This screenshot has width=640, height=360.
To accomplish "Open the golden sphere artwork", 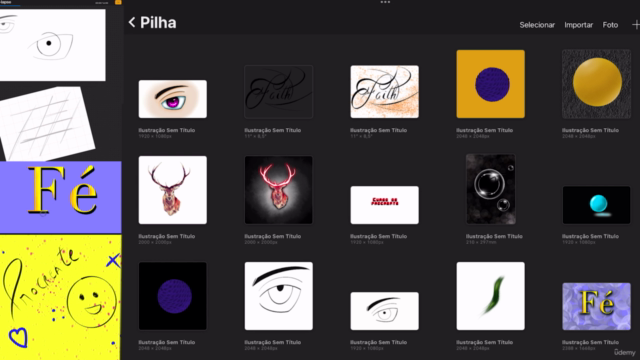I will 596,84.
